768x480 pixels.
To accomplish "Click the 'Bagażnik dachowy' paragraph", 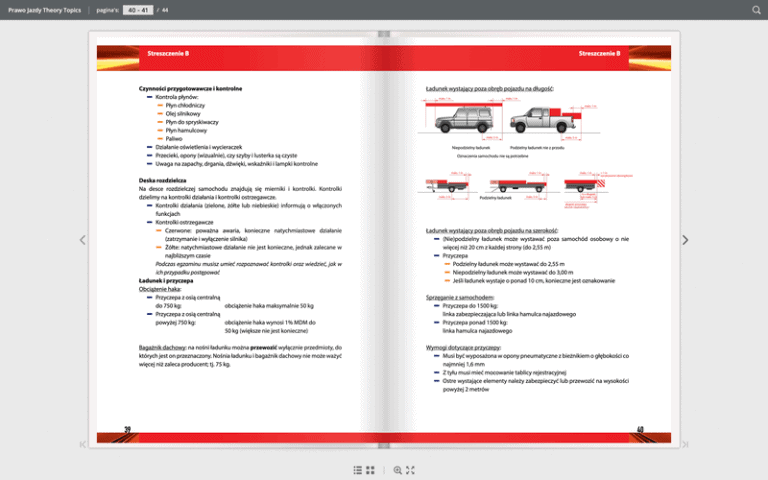I will point(240,356).
